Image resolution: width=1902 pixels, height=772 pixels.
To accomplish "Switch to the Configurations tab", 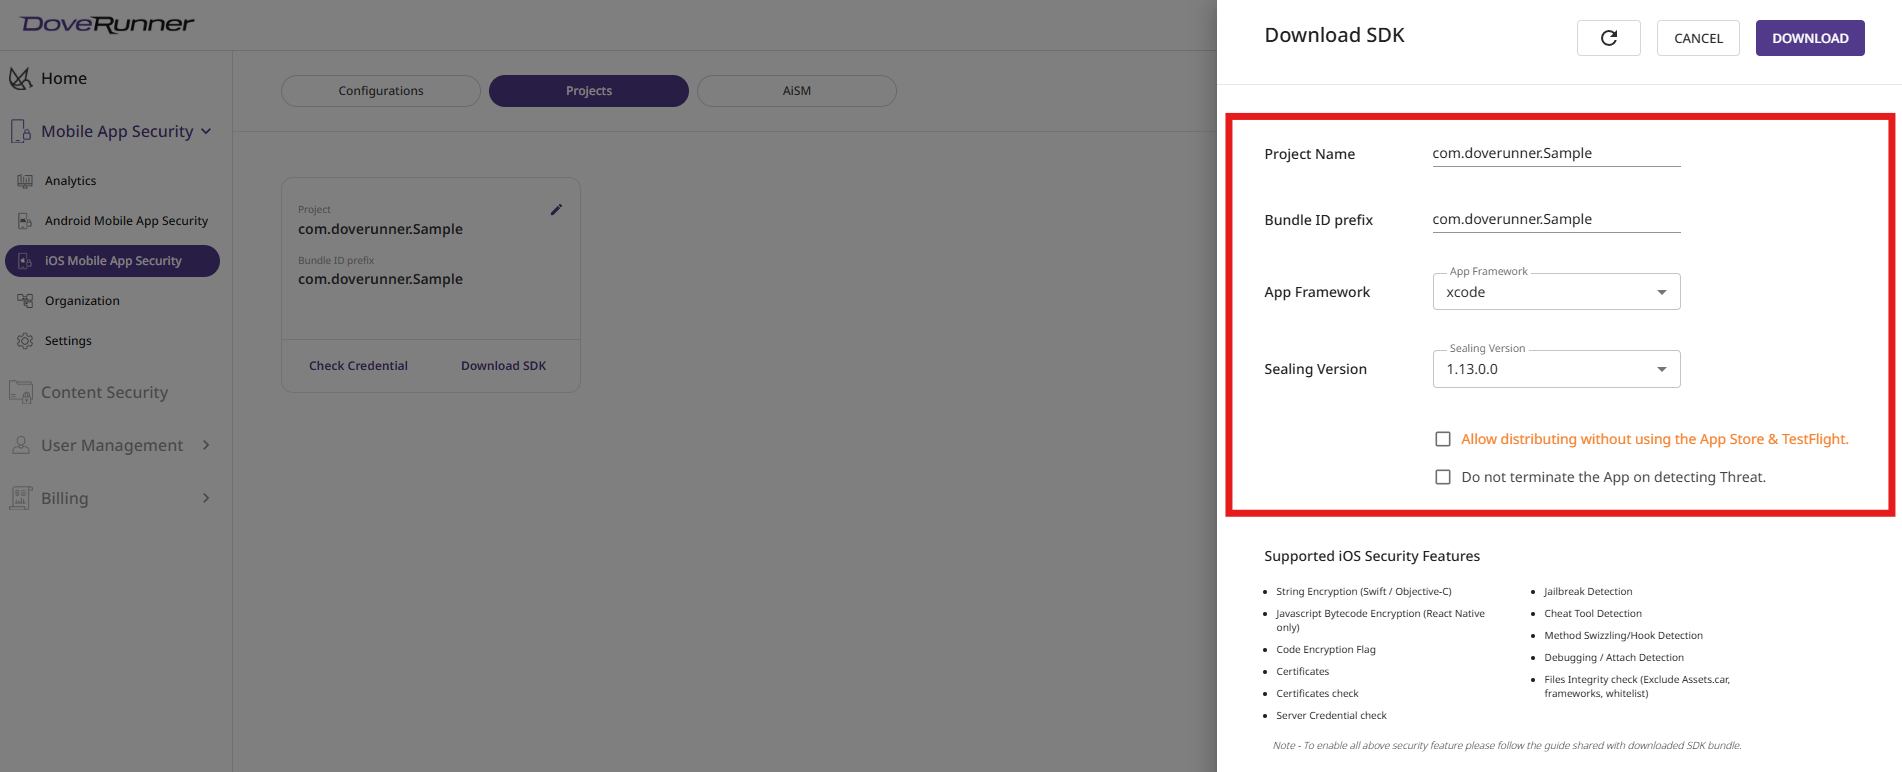I will point(381,91).
